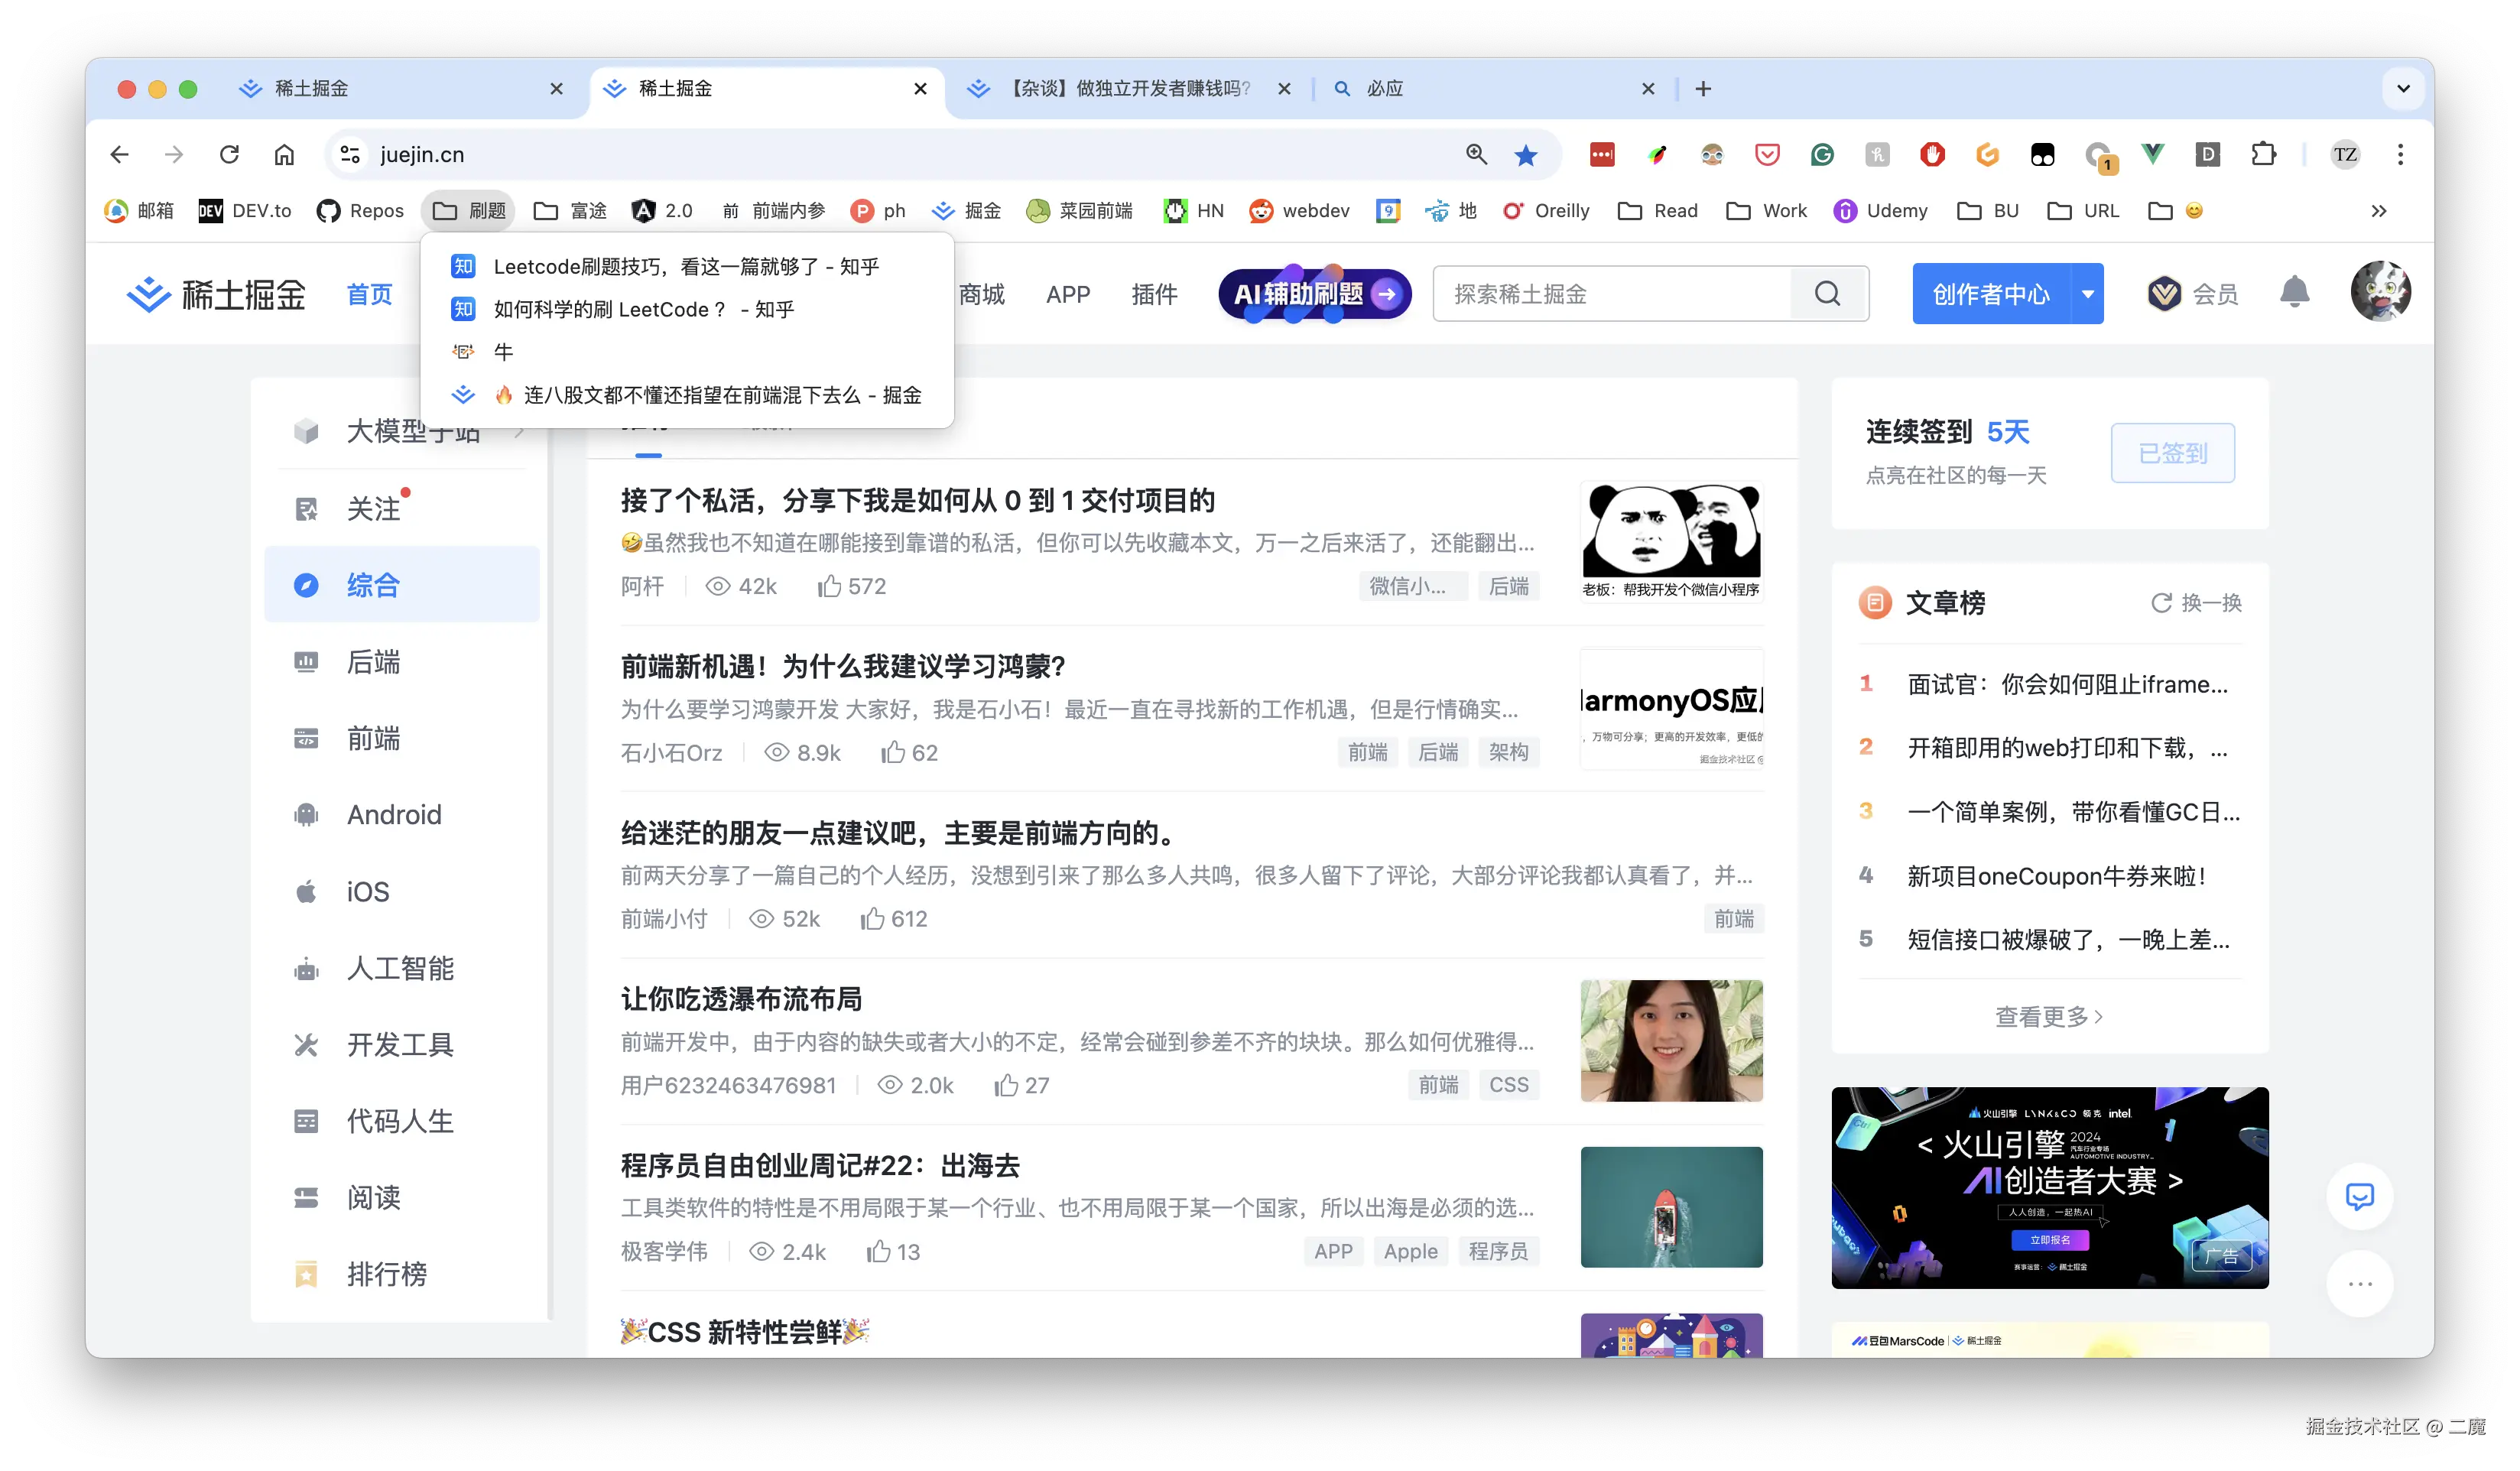This screenshot has height=1471, width=2520.
Task: Click the notification bell icon
Action: 2294,293
